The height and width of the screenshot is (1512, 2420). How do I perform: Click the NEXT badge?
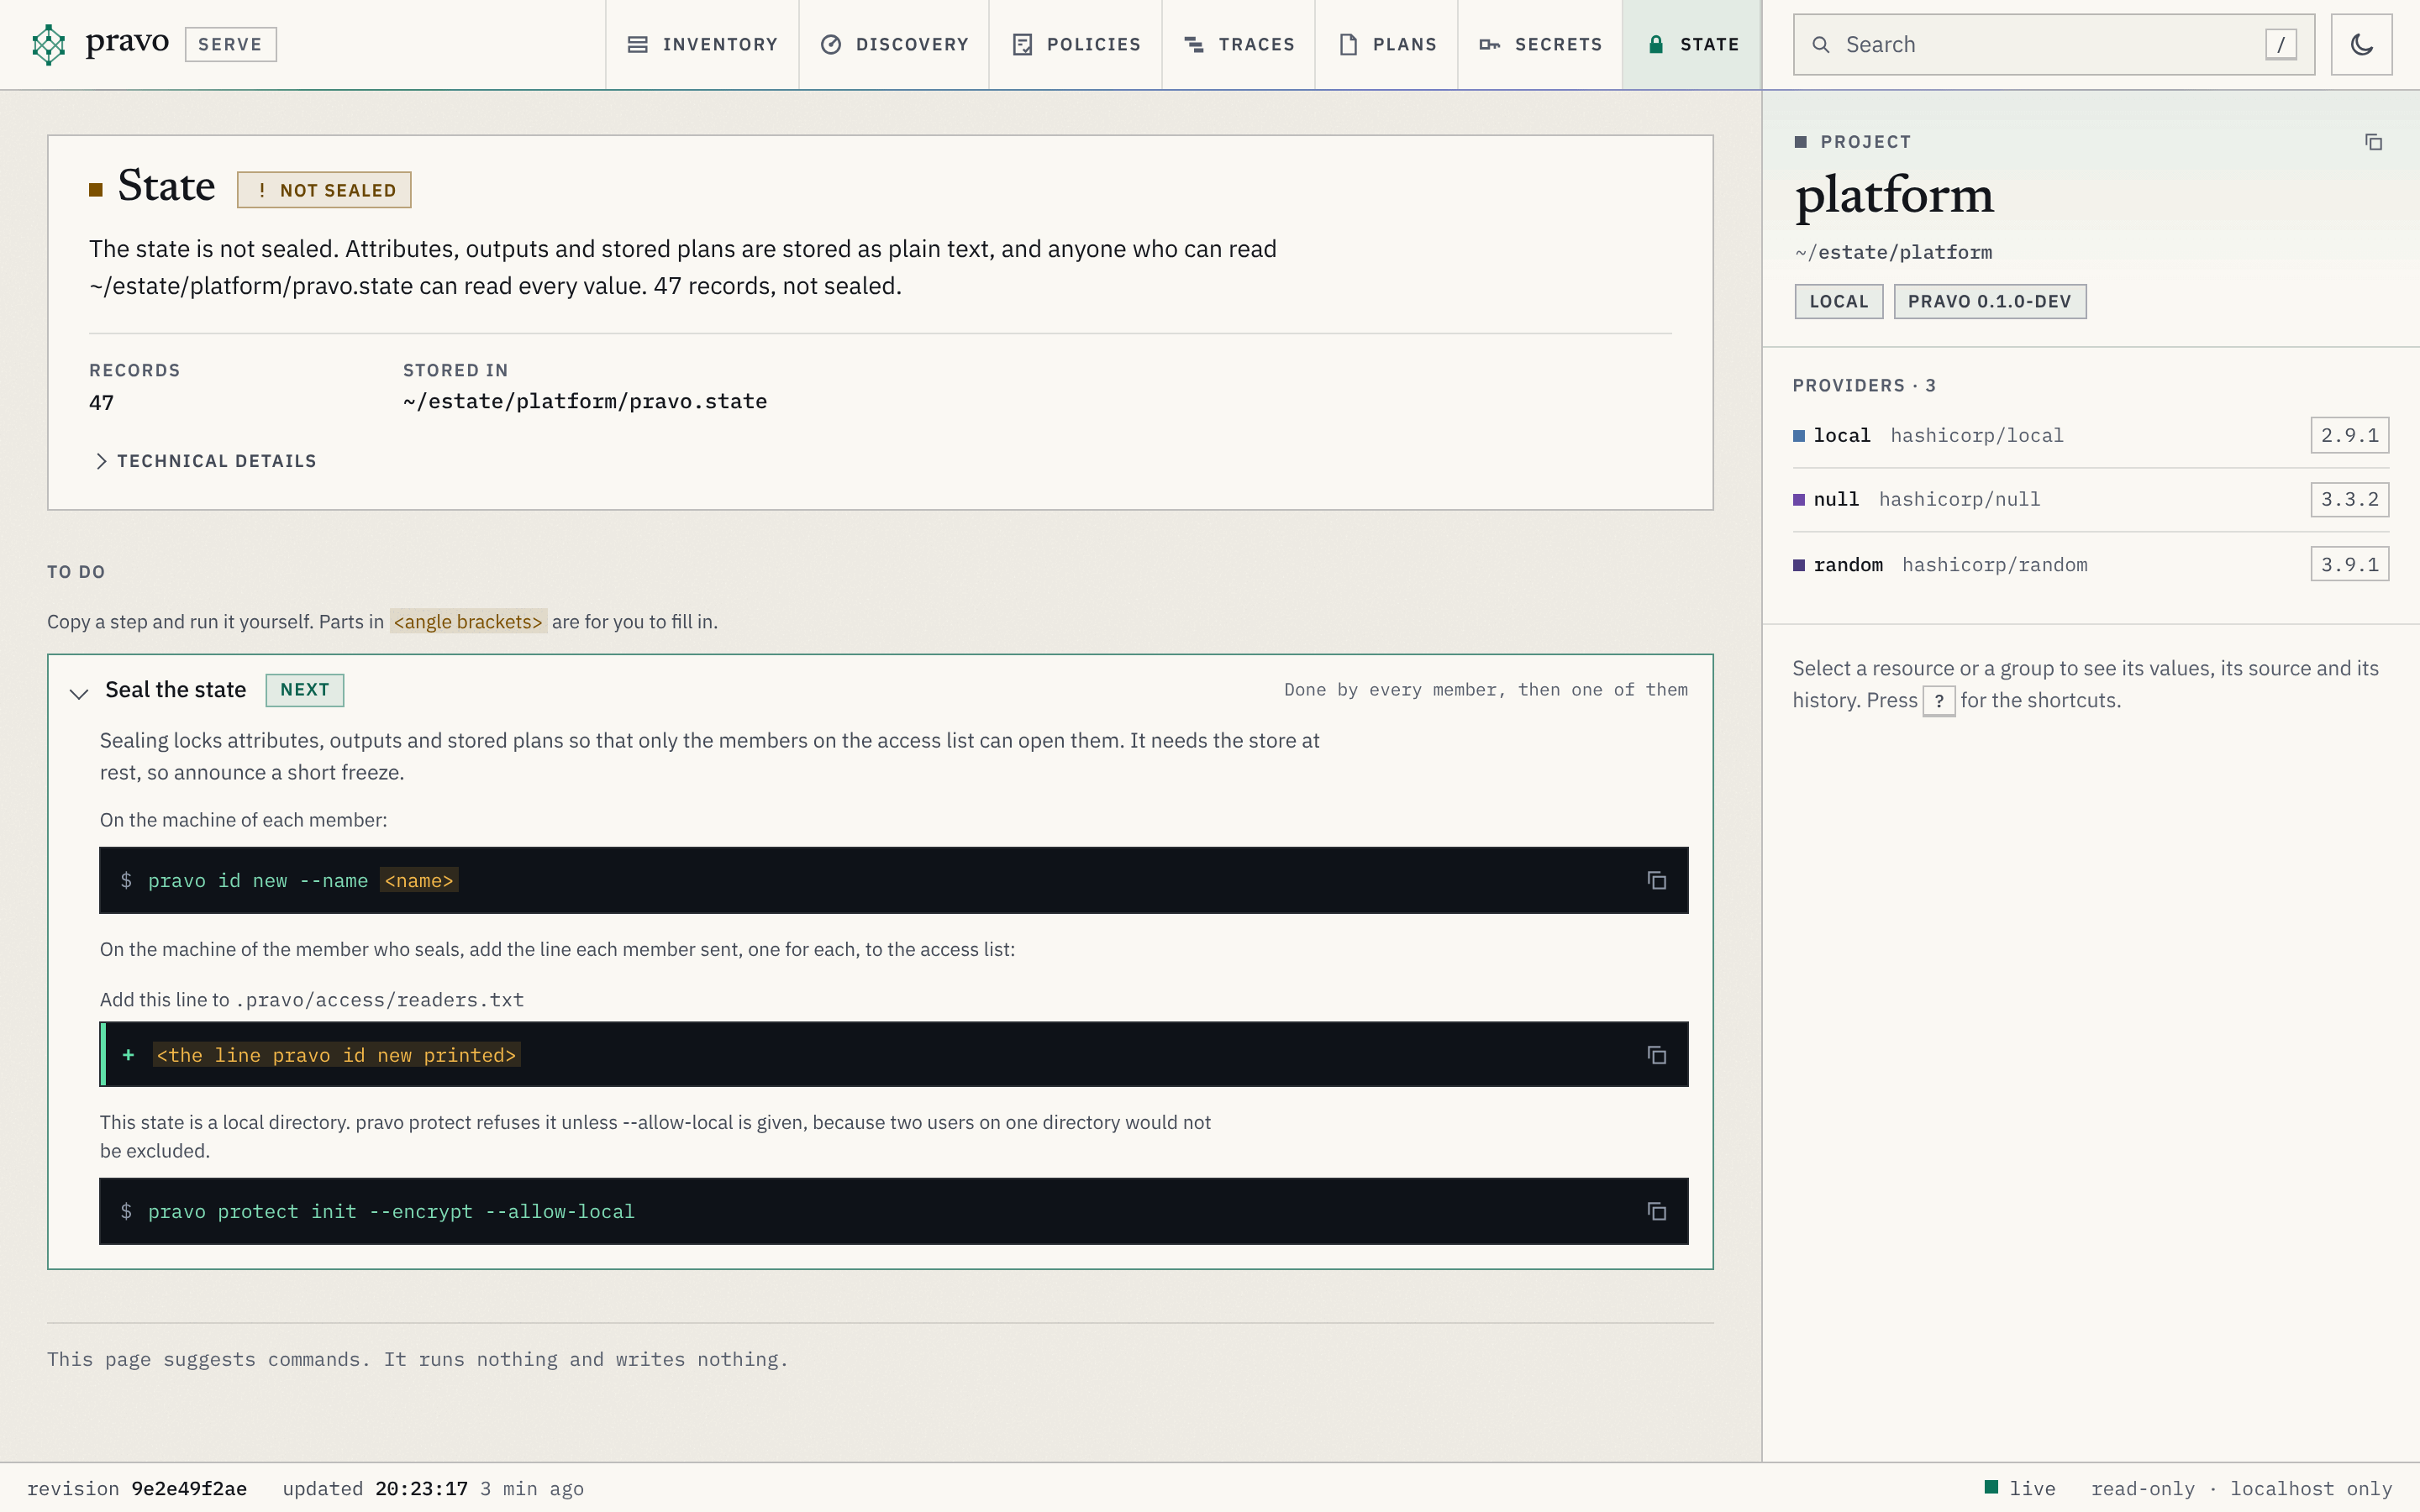click(x=305, y=690)
